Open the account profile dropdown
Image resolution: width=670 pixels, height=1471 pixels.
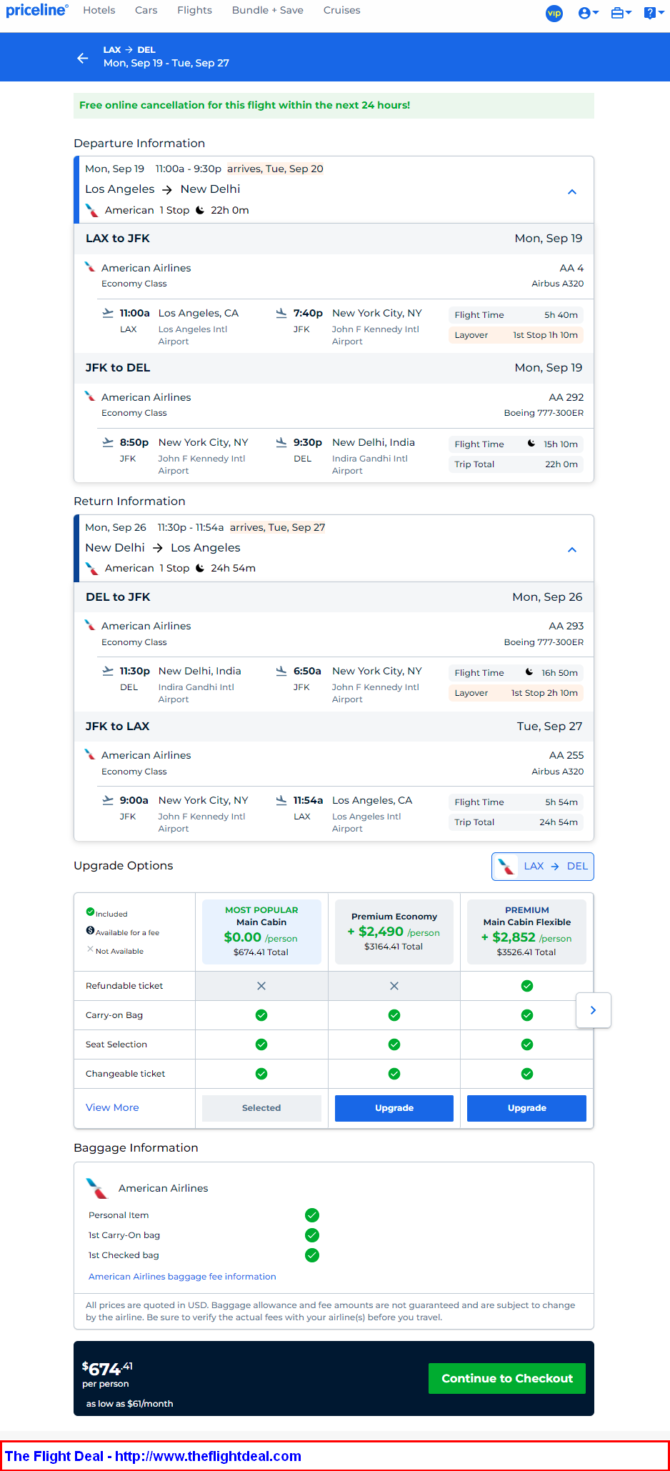pos(588,13)
